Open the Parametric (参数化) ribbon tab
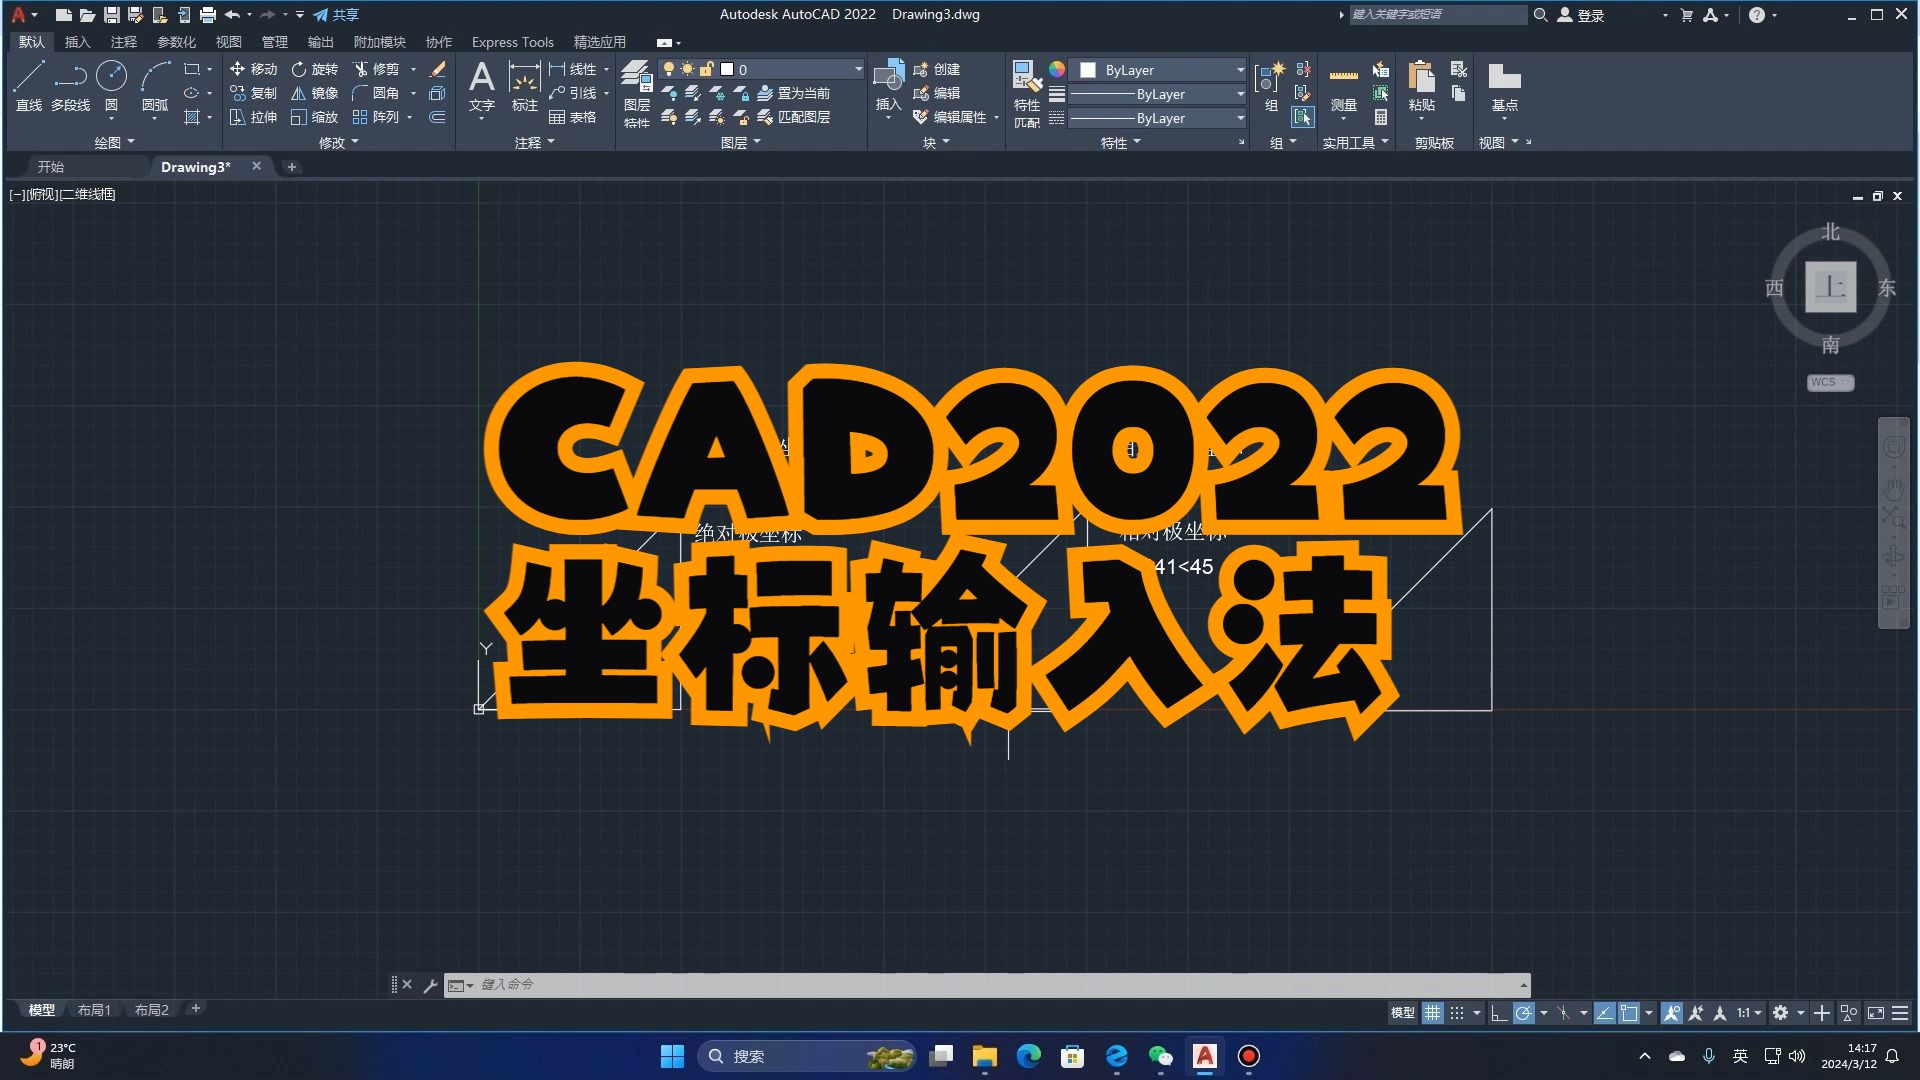 click(176, 42)
